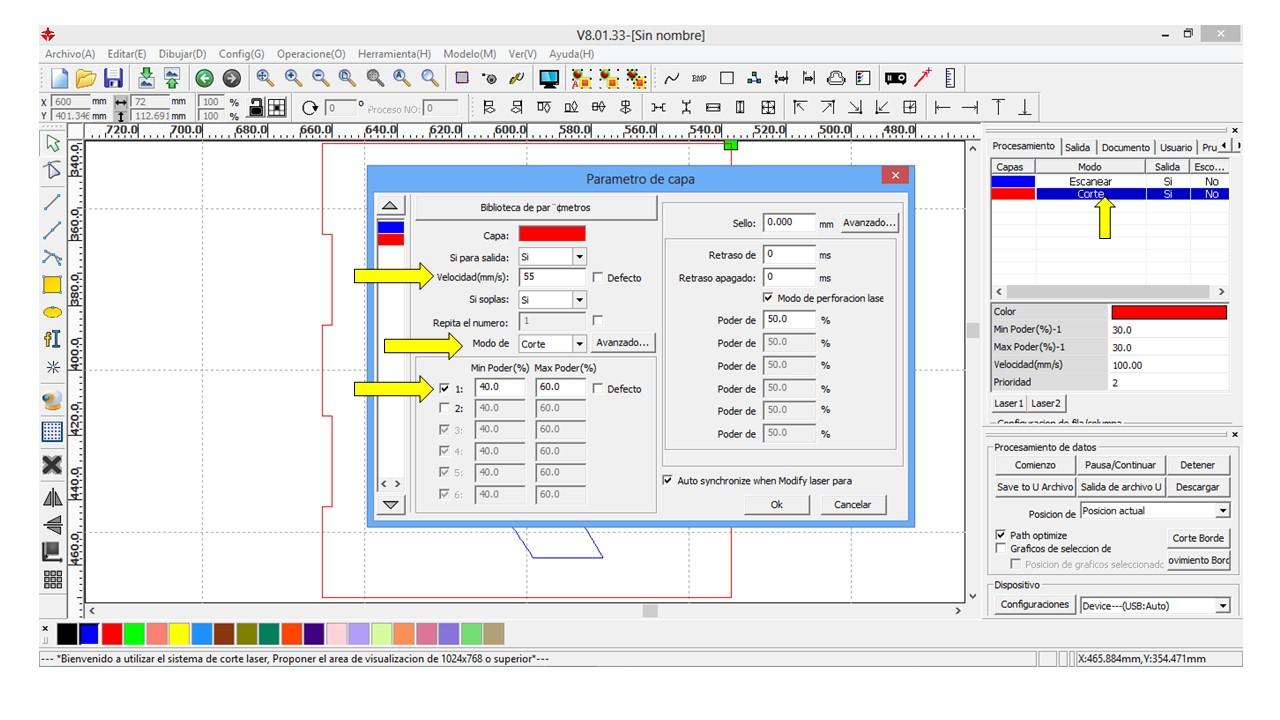Open the Device USB Auto dropdown
The height and width of the screenshot is (720, 1280).
coord(1221,606)
